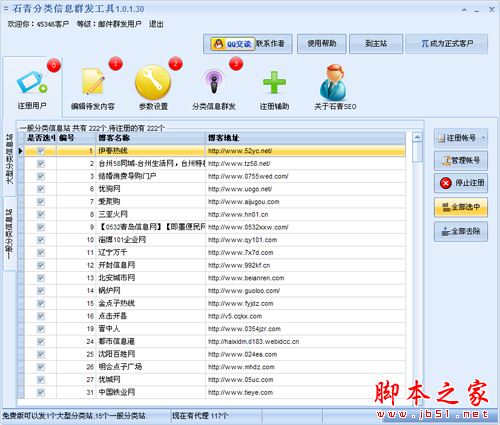The width and height of the screenshot is (500, 425).
Task: Uncheck the checkbox for row 2 台州58同城
Action: [41, 164]
